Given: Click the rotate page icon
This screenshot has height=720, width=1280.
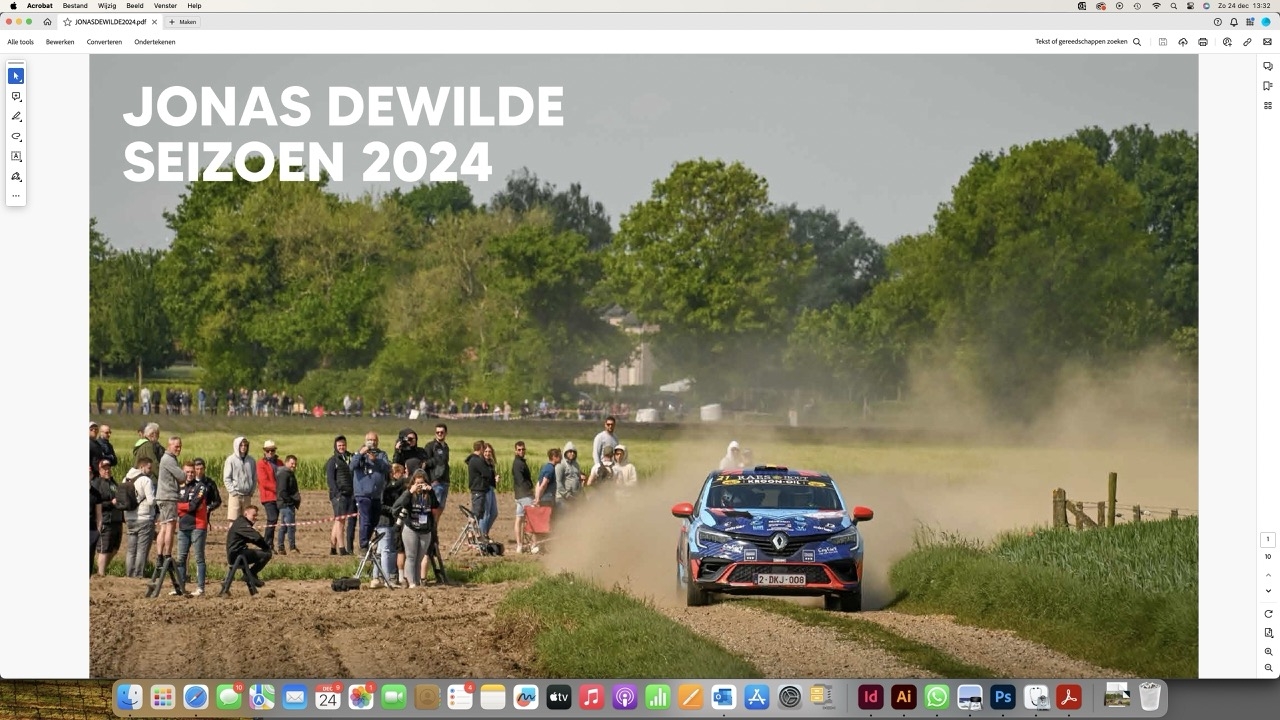Looking at the screenshot, I should 1267,613.
